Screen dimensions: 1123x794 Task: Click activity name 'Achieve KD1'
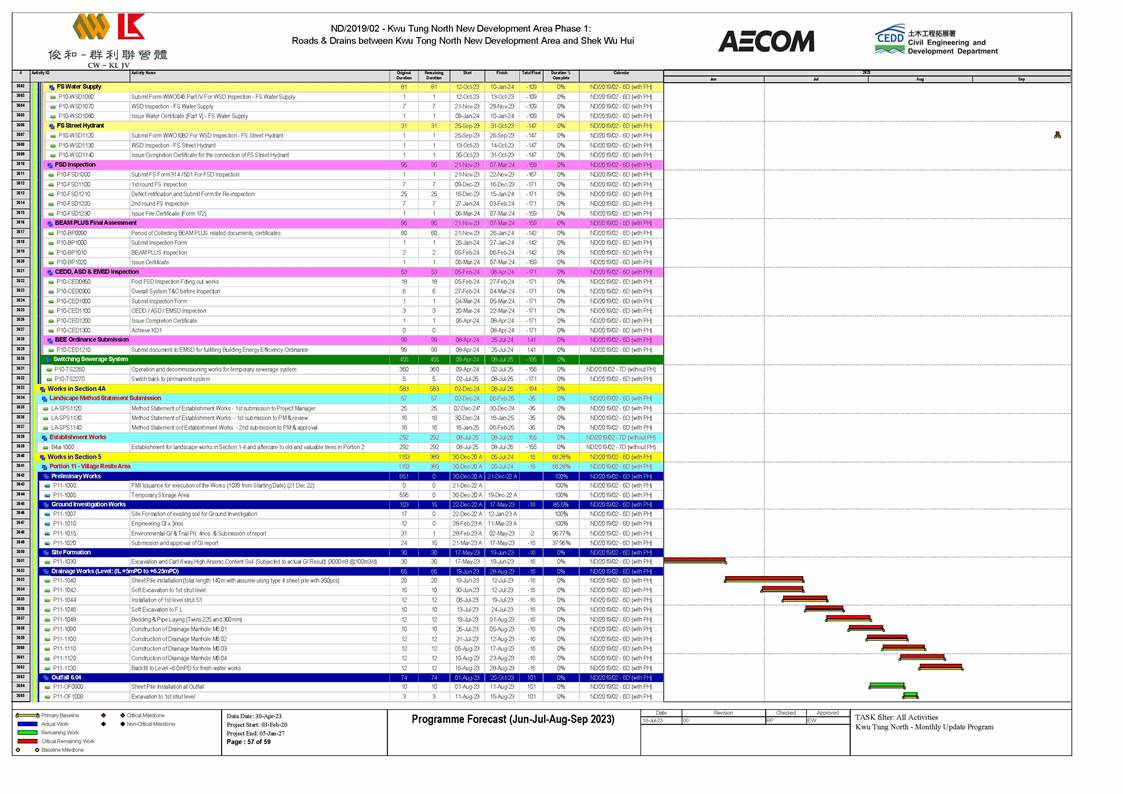(147, 330)
